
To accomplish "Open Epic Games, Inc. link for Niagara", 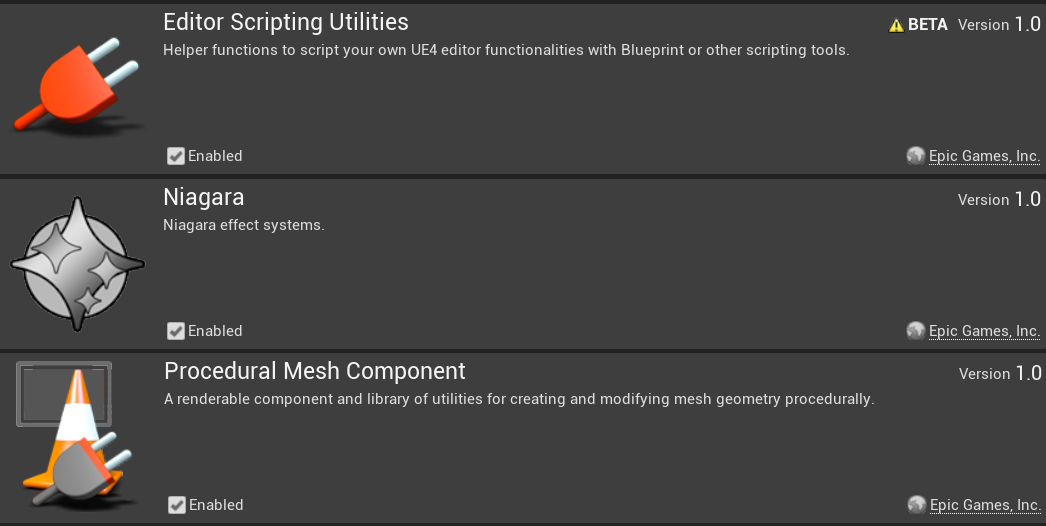I will click(984, 331).
